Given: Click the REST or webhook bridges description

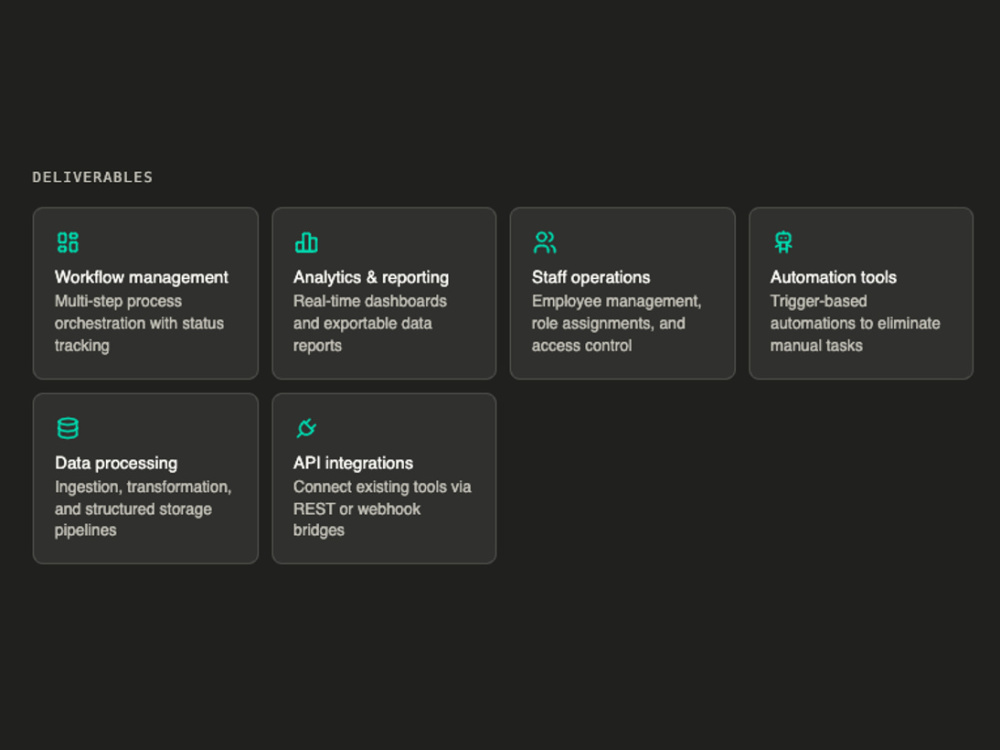Looking at the screenshot, I should click(382, 508).
